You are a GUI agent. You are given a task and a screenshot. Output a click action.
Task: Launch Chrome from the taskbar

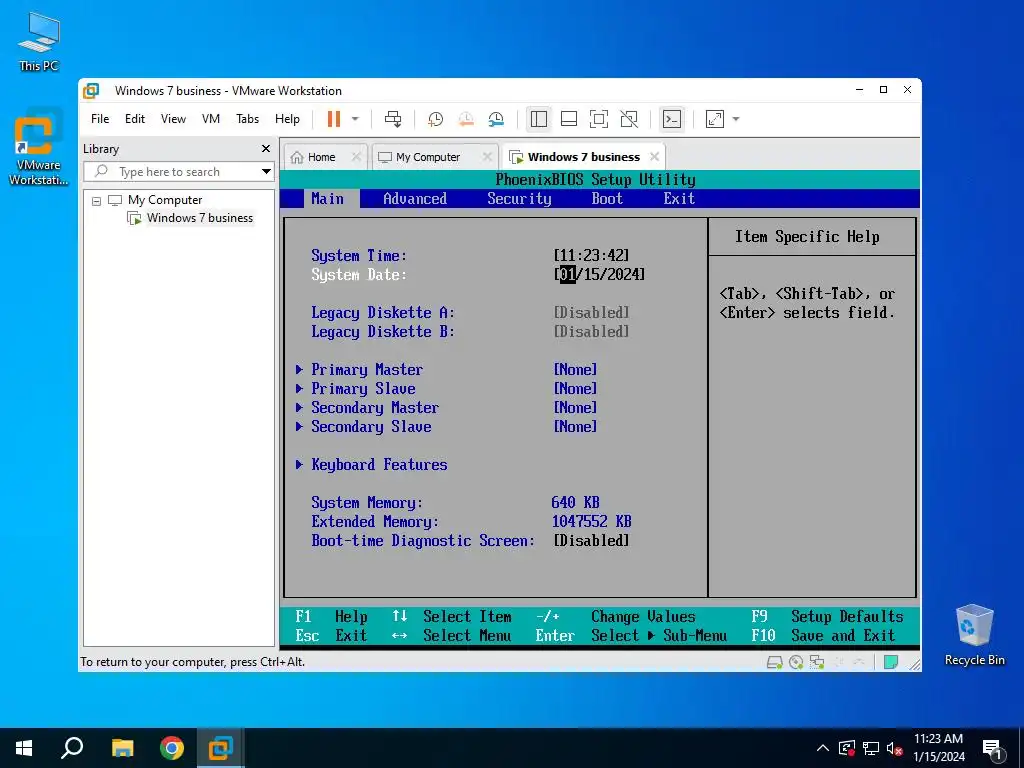point(172,748)
